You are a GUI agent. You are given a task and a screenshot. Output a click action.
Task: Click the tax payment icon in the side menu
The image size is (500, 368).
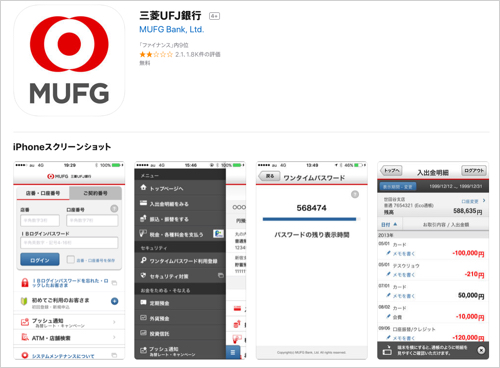click(x=143, y=233)
